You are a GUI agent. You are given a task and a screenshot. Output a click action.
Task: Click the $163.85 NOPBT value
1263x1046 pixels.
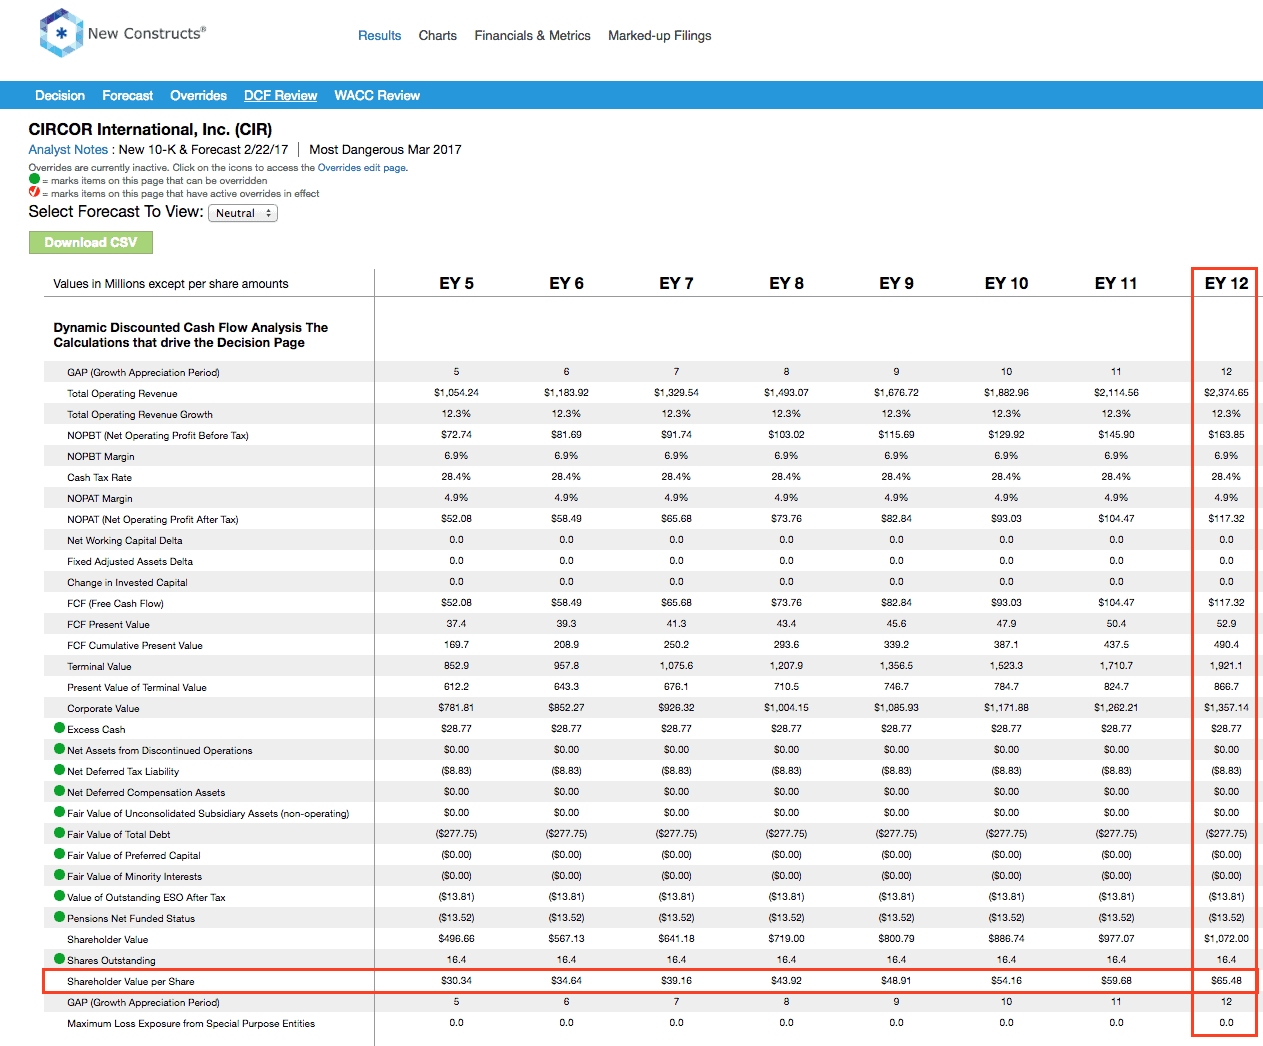[1227, 434]
